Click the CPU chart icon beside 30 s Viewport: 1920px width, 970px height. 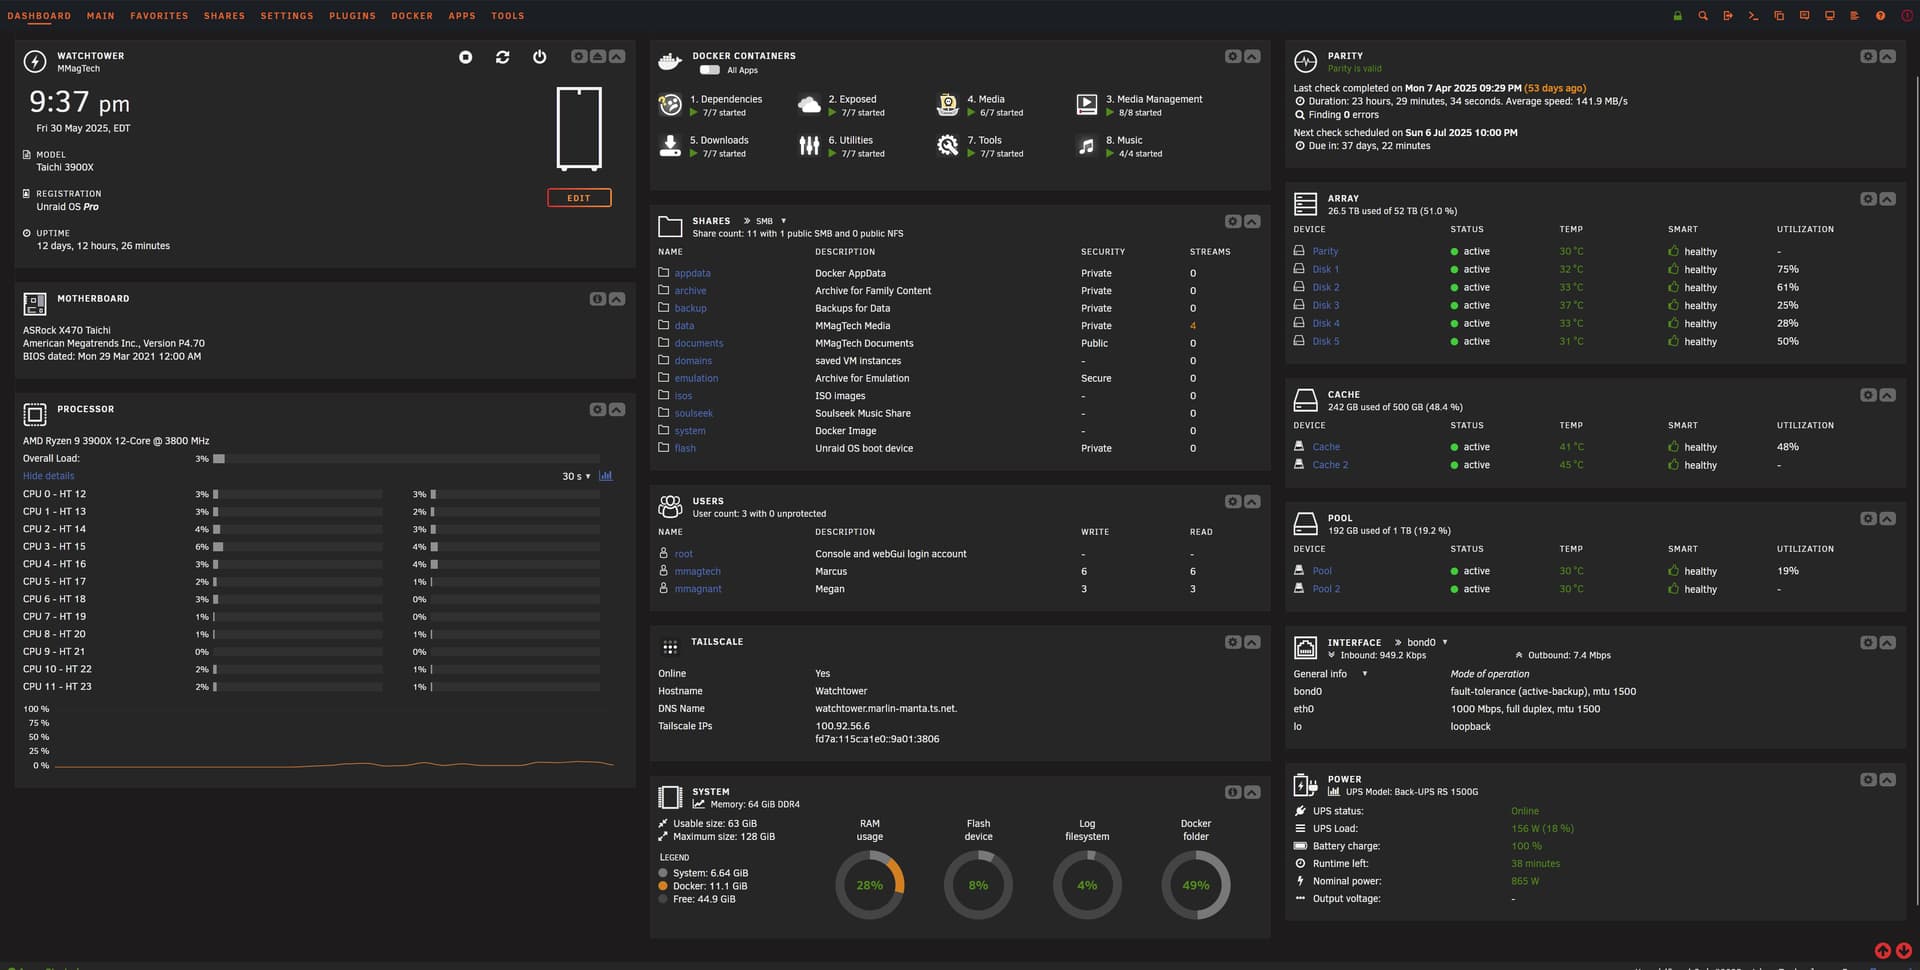point(605,476)
